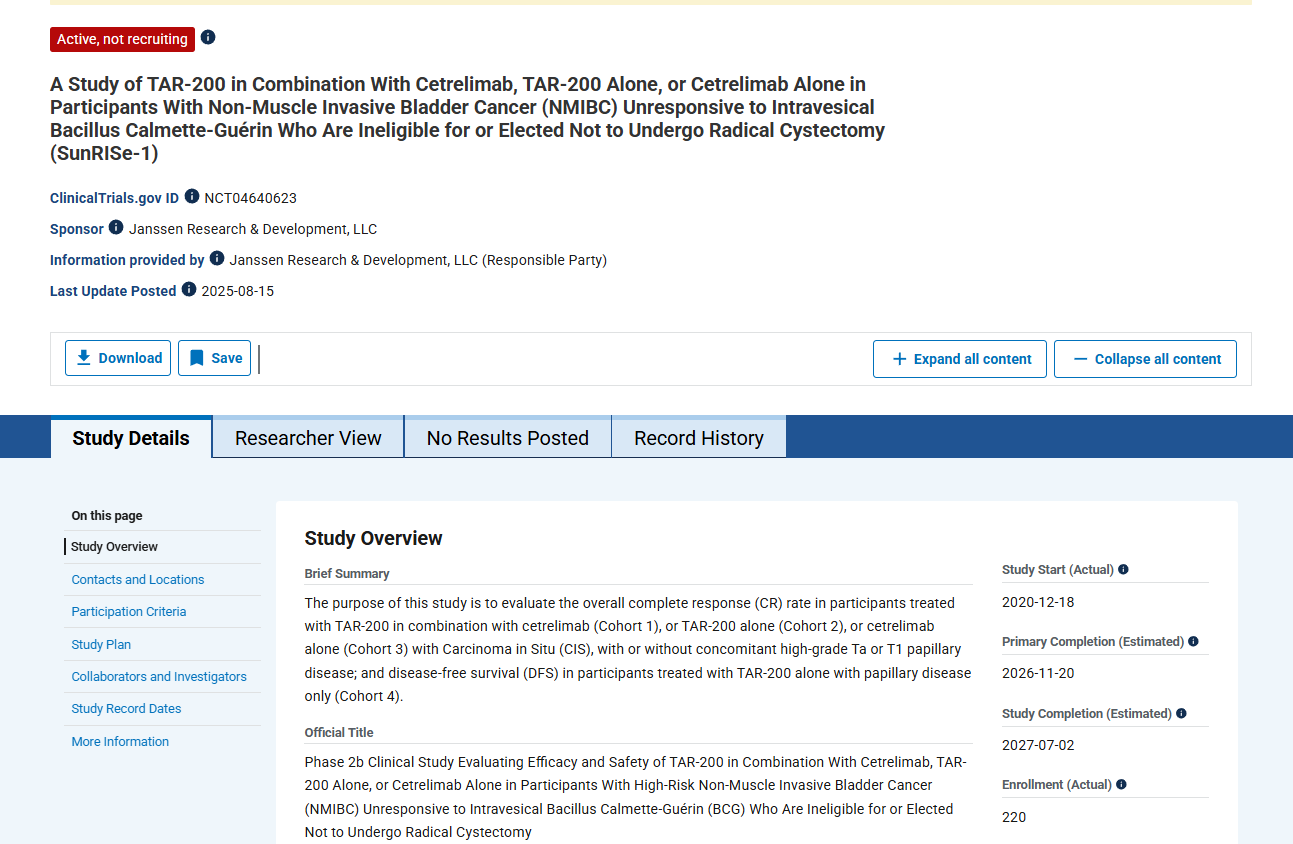Image resolution: width=1293 pixels, height=844 pixels.
Task: Click the 2026-11-20 primary completion date
Action: pyautogui.click(x=1038, y=673)
